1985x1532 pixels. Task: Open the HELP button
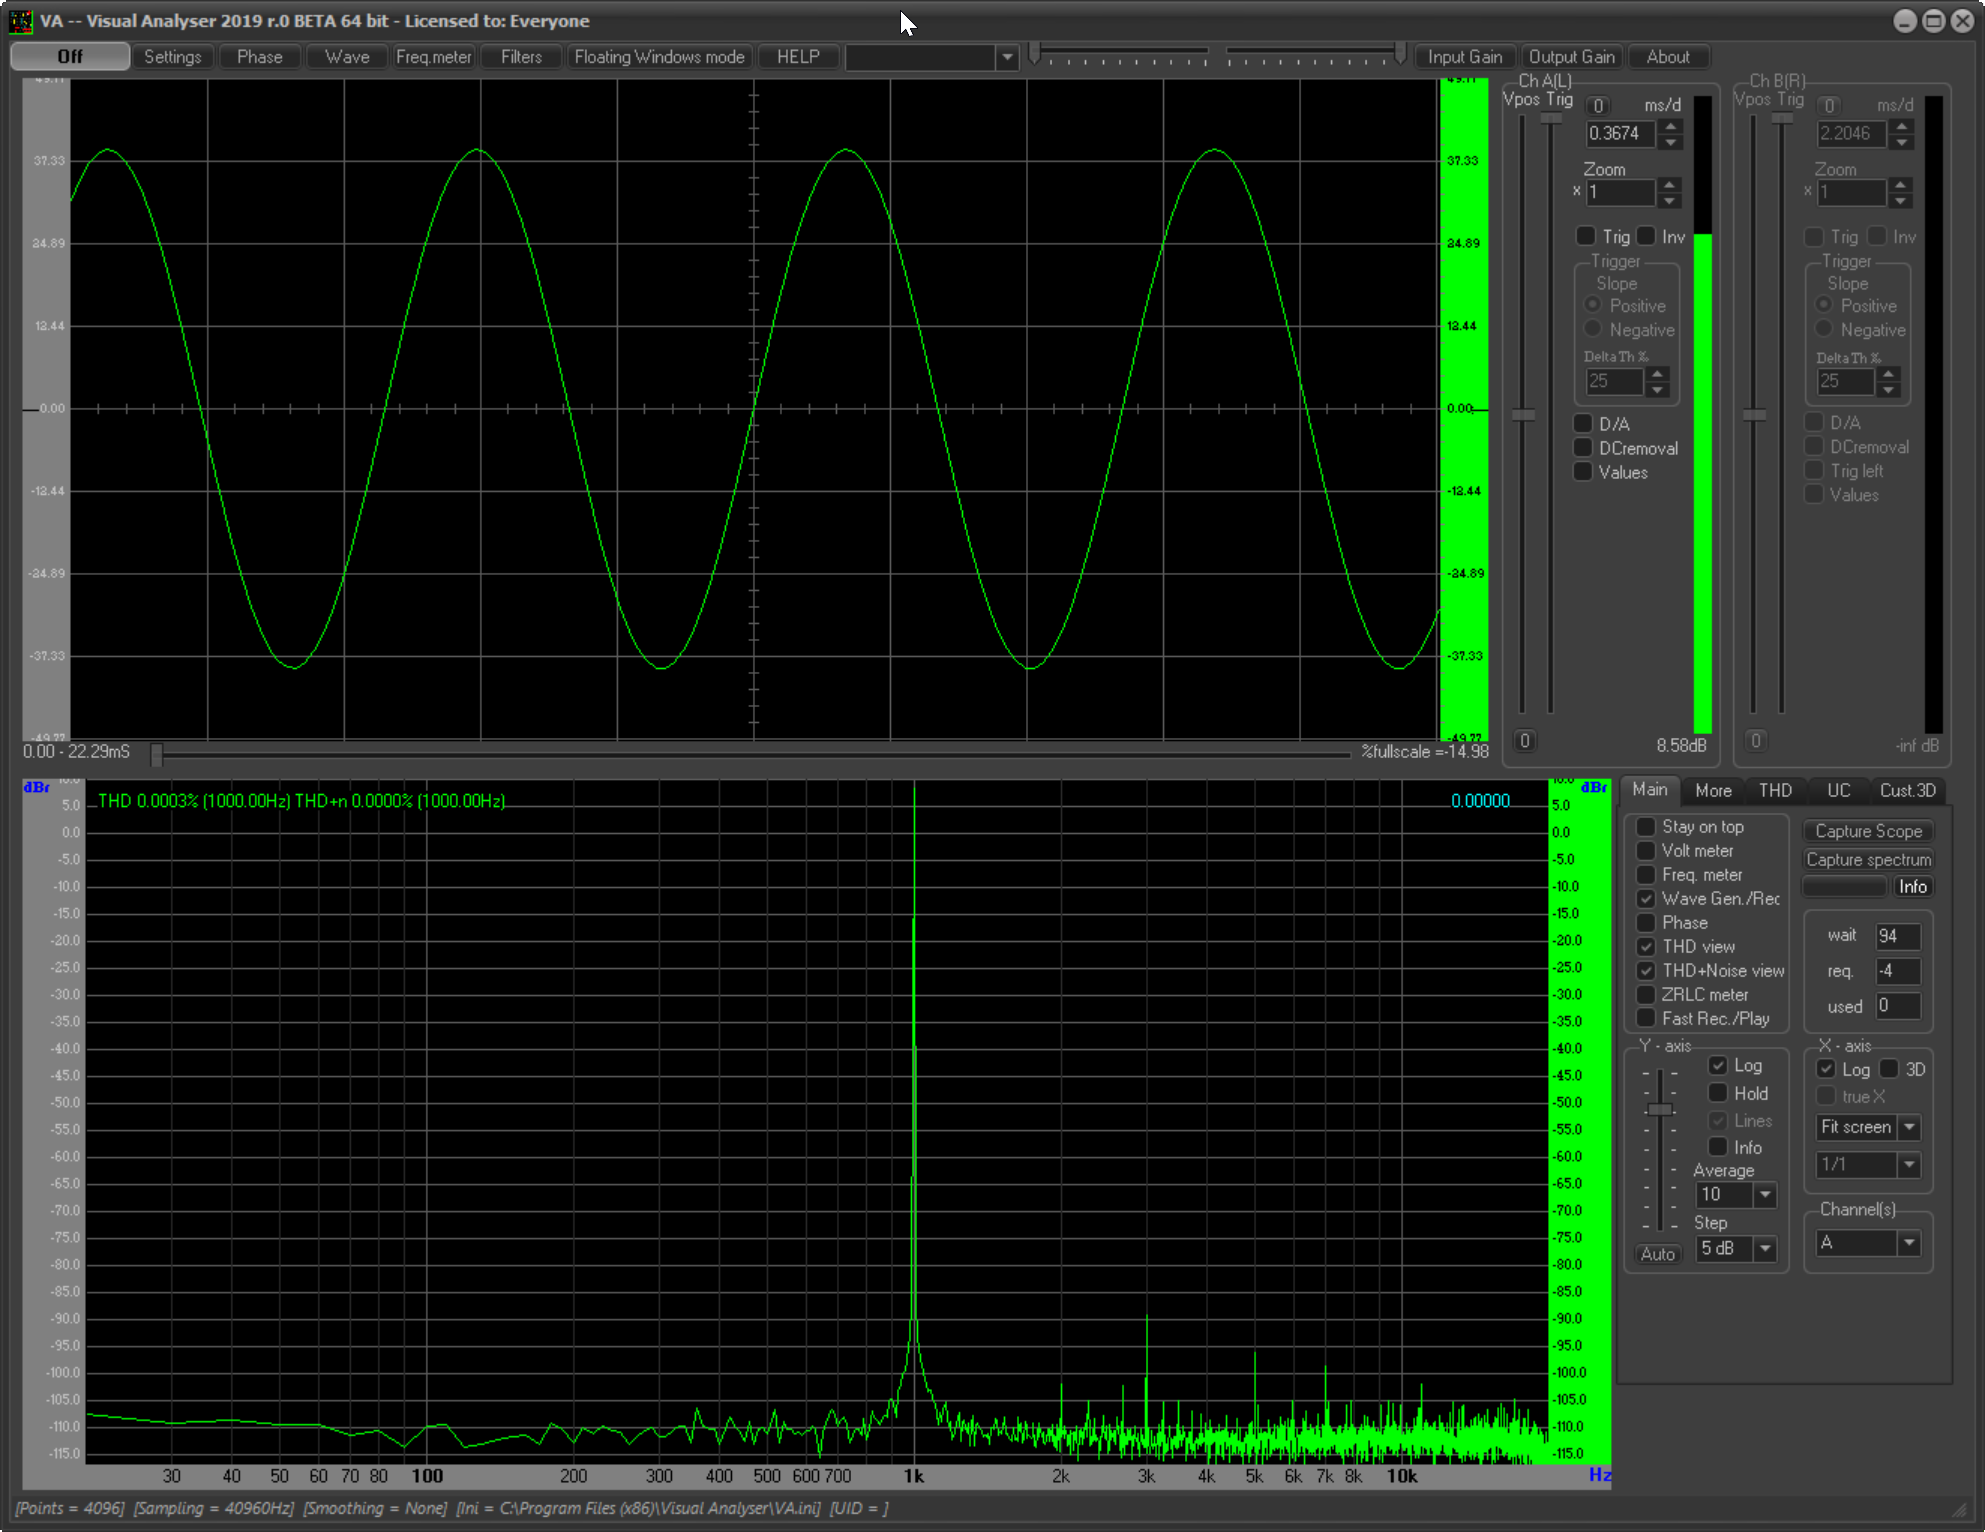click(798, 57)
